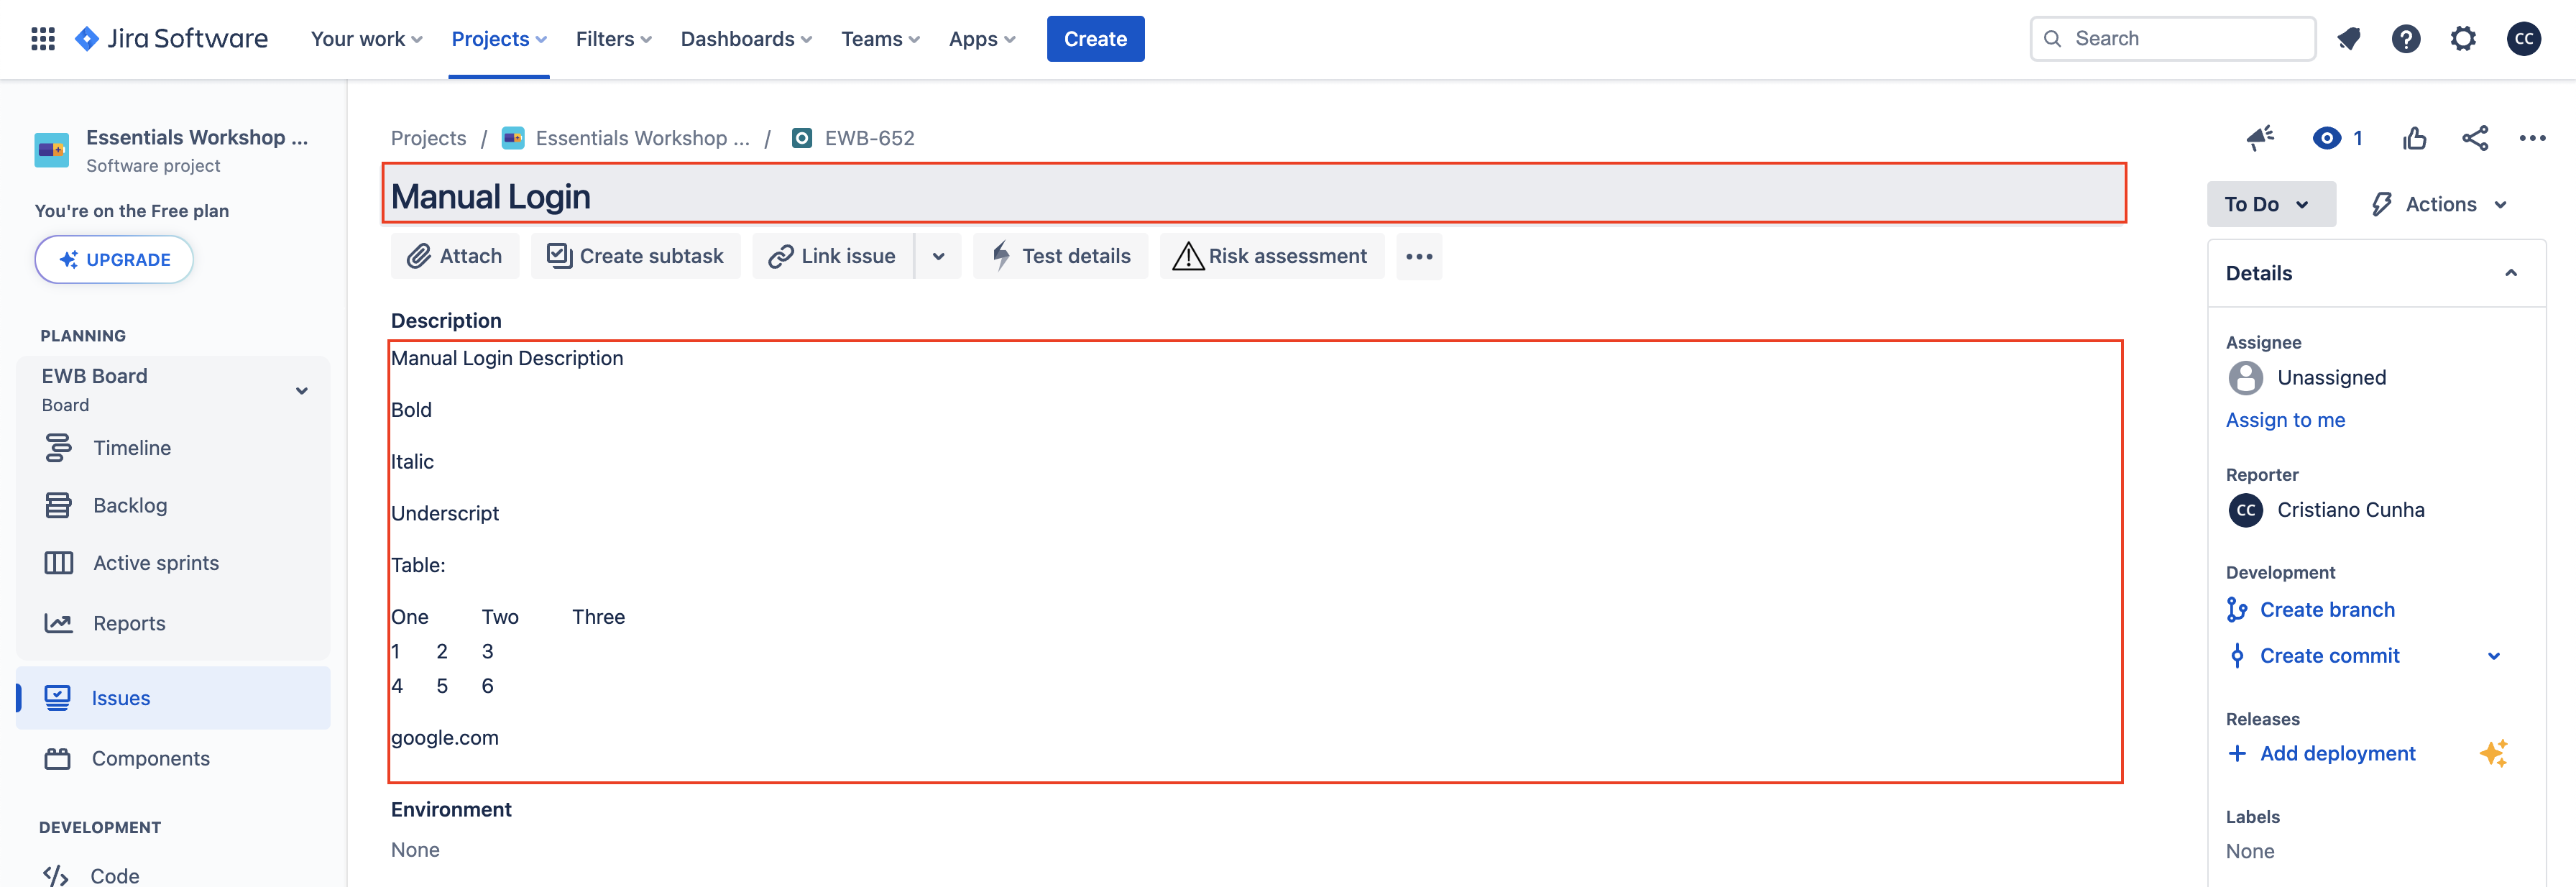Open the app switcher grid icon
Viewport: 2576px width, 887px height.
coord(43,39)
